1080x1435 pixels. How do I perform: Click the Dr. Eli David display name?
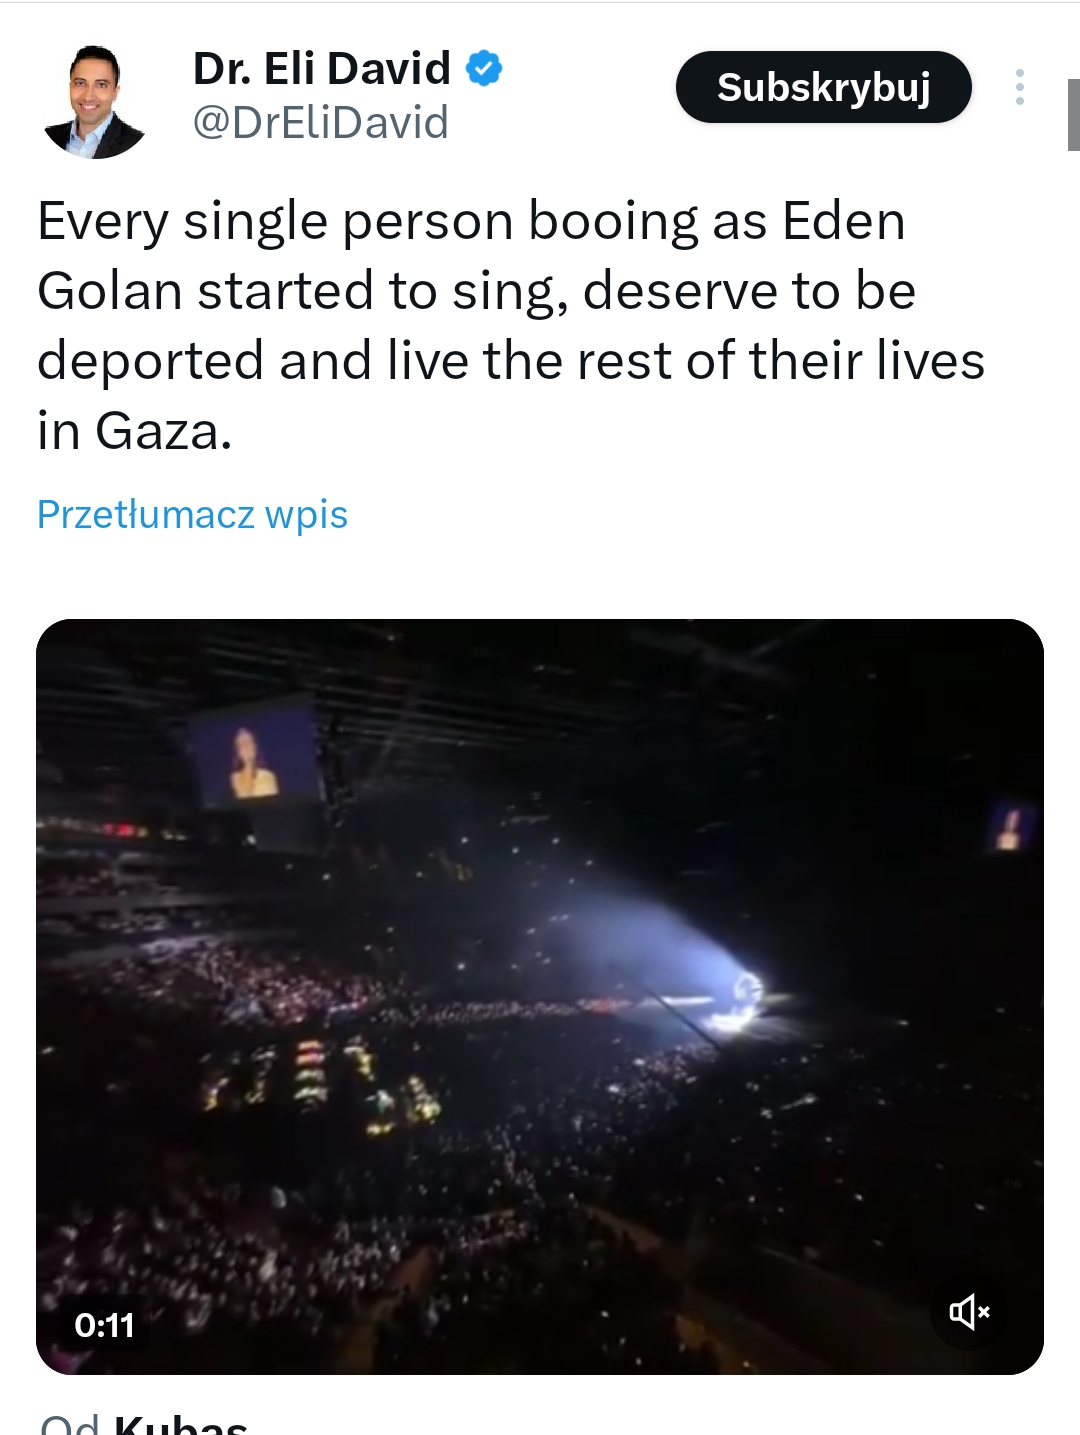321,69
